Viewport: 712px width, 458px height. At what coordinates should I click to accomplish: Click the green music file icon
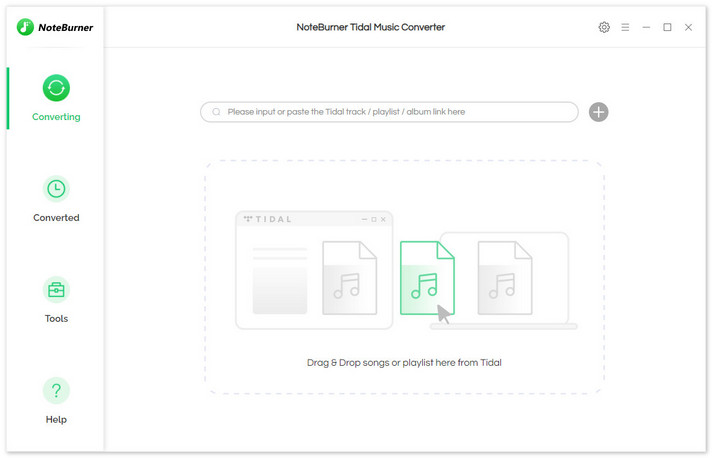pos(427,278)
